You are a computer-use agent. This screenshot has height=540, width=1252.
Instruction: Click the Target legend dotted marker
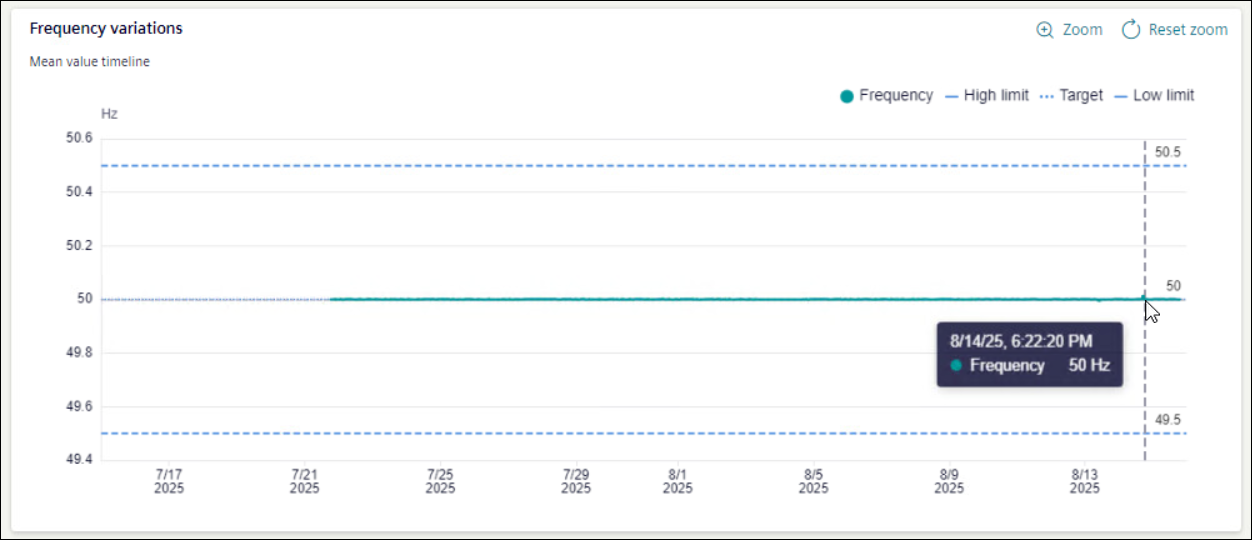[x=1047, y=96]
